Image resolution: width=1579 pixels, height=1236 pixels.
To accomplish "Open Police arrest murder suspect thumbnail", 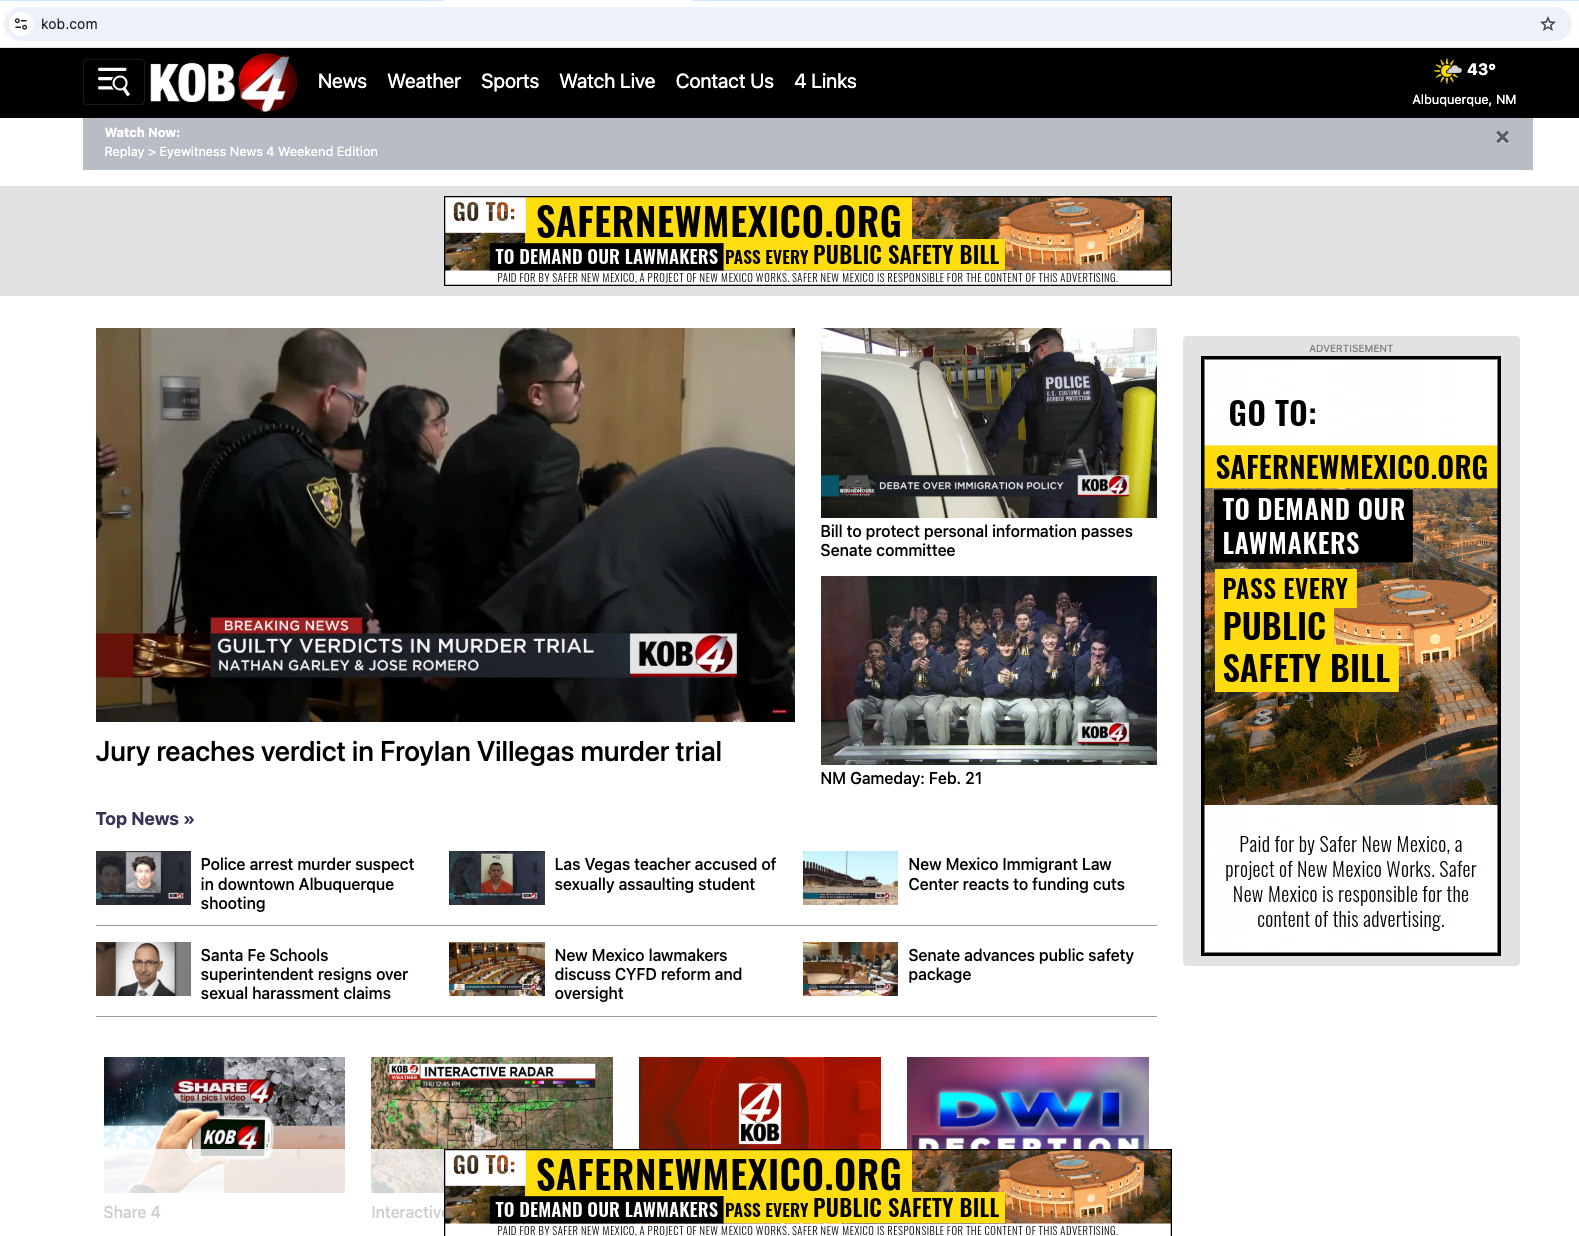I will click(143, 878).
